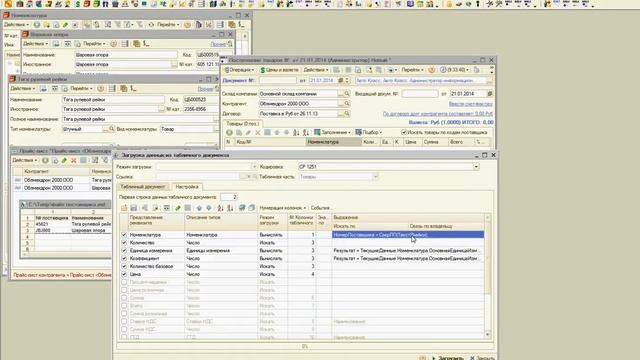Uncheck the Количество базовое row checkbox
The width and height of the screenshot is (640, 360).
(x=124, y=266)
